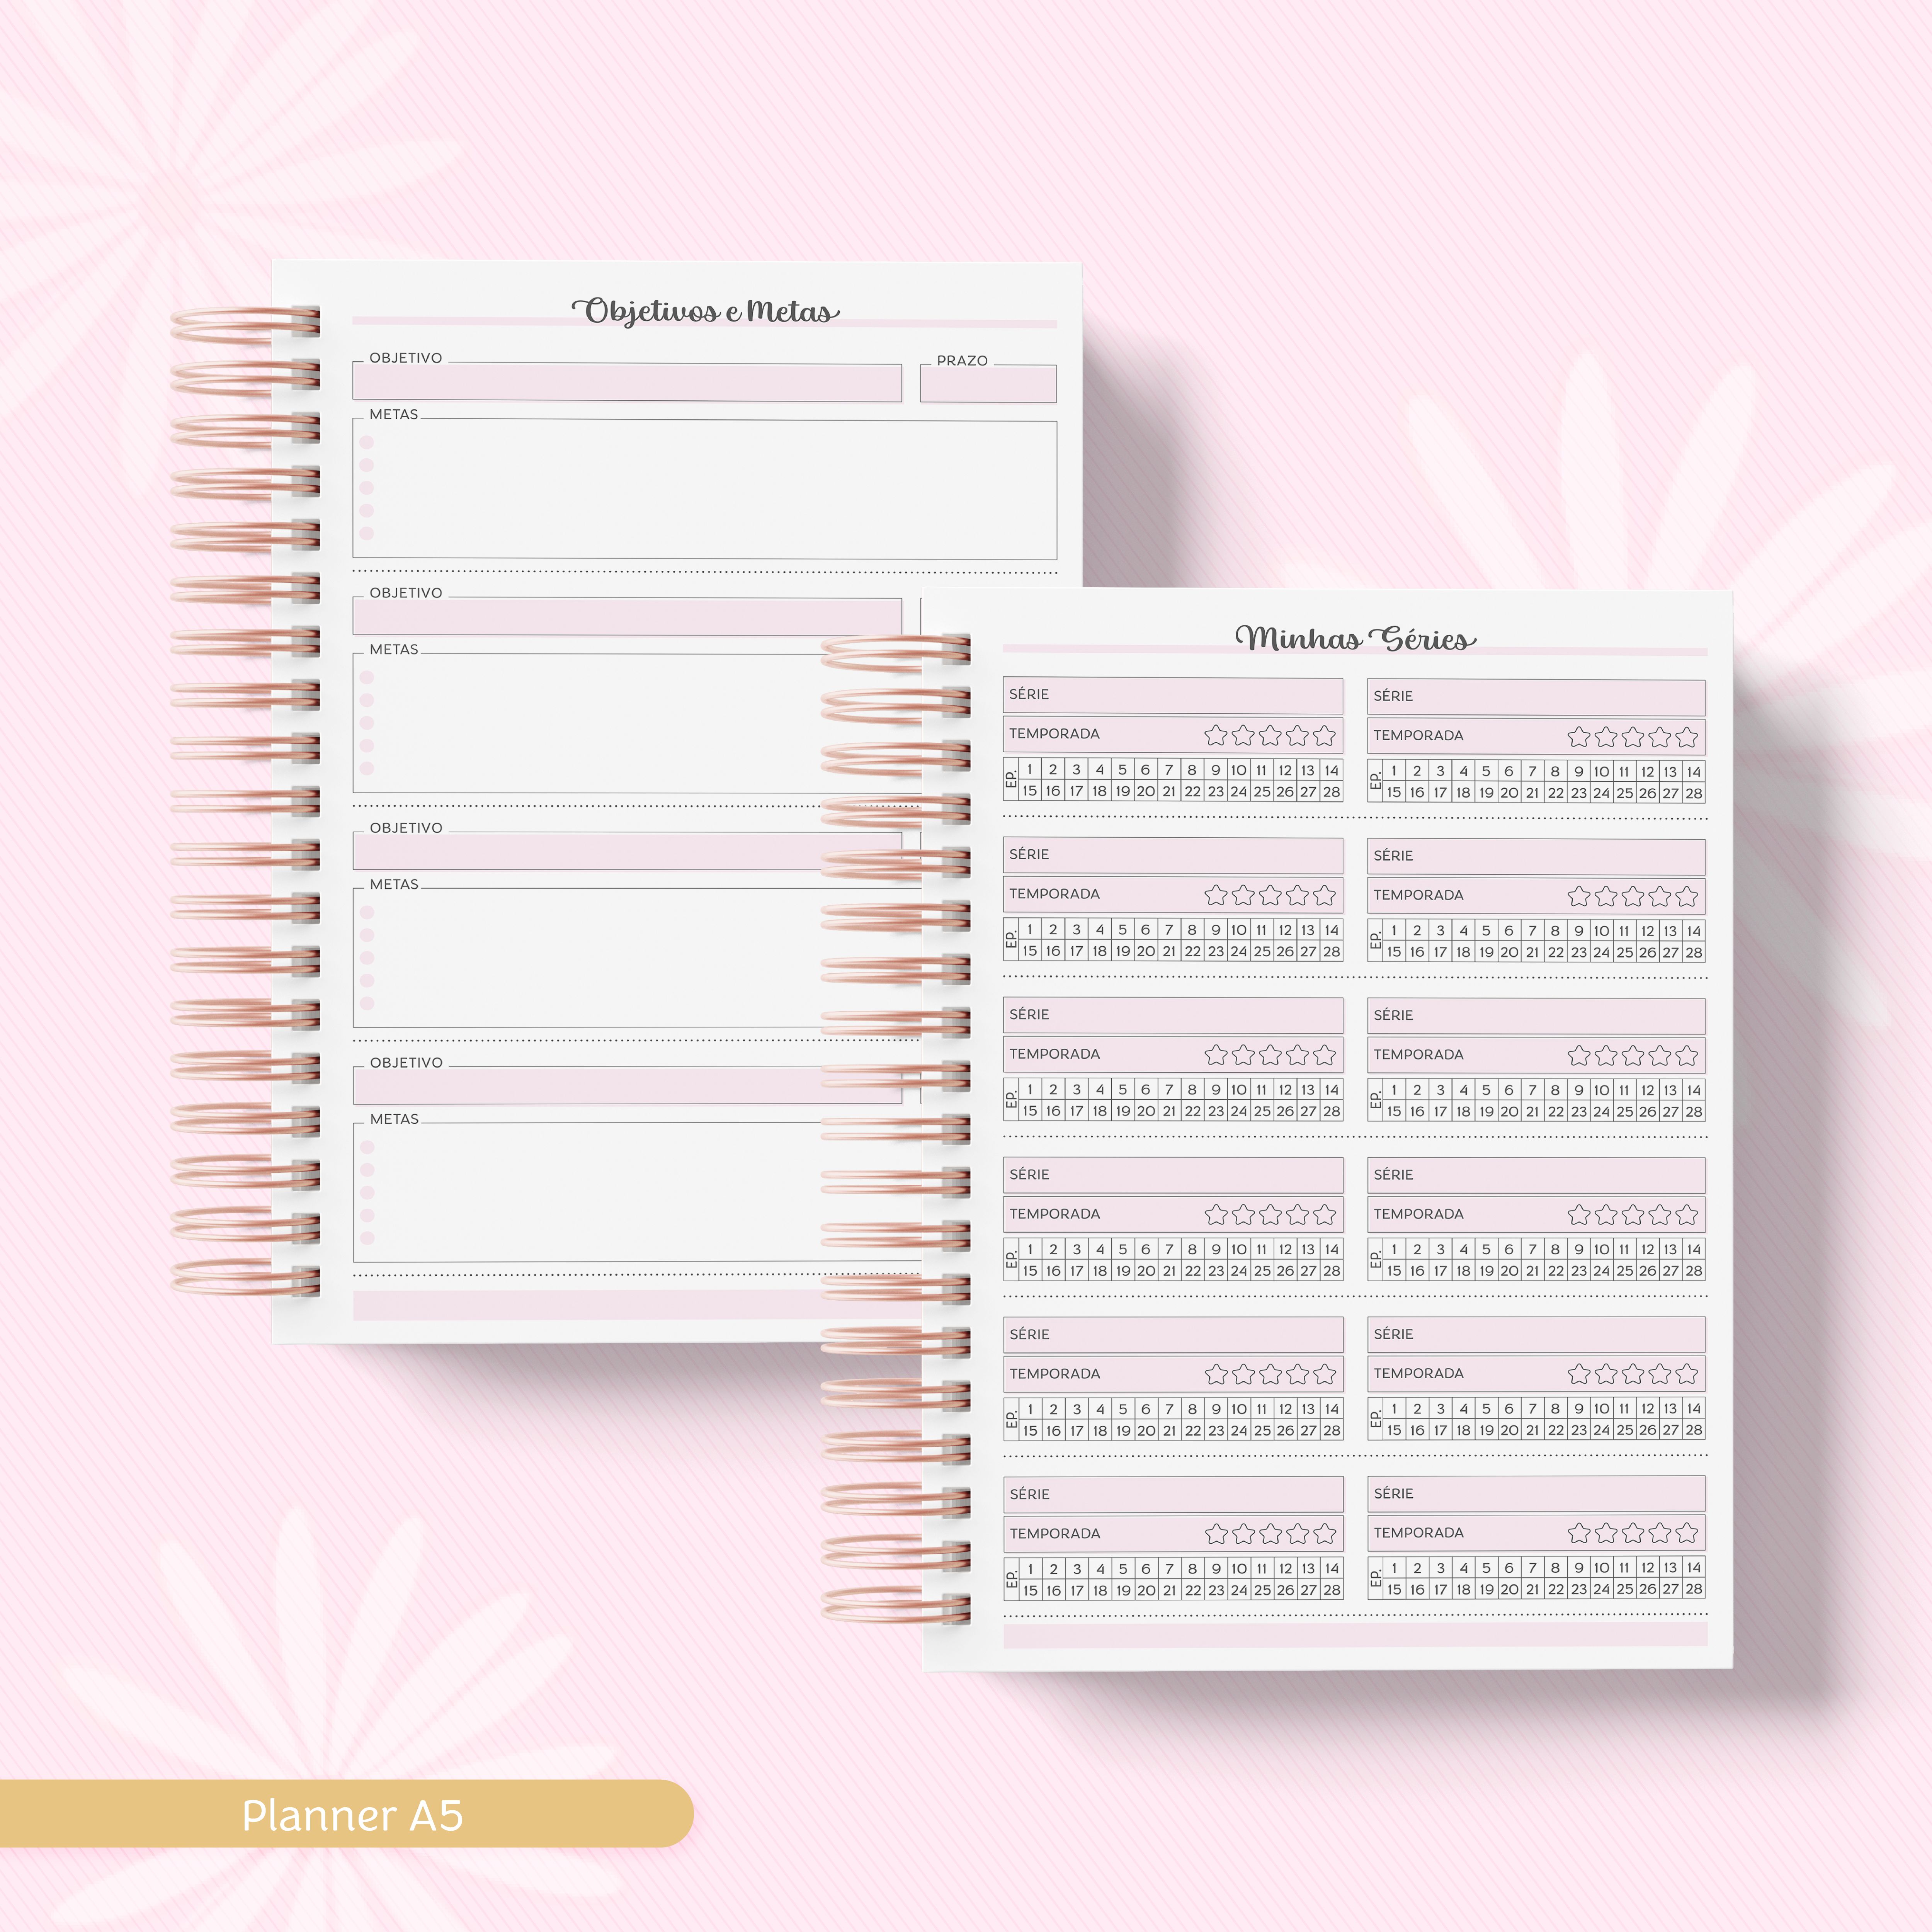Click the fourth star in the third left-column series
This screenshot has height=1932, width=1932.
tap(1298, 1055)
